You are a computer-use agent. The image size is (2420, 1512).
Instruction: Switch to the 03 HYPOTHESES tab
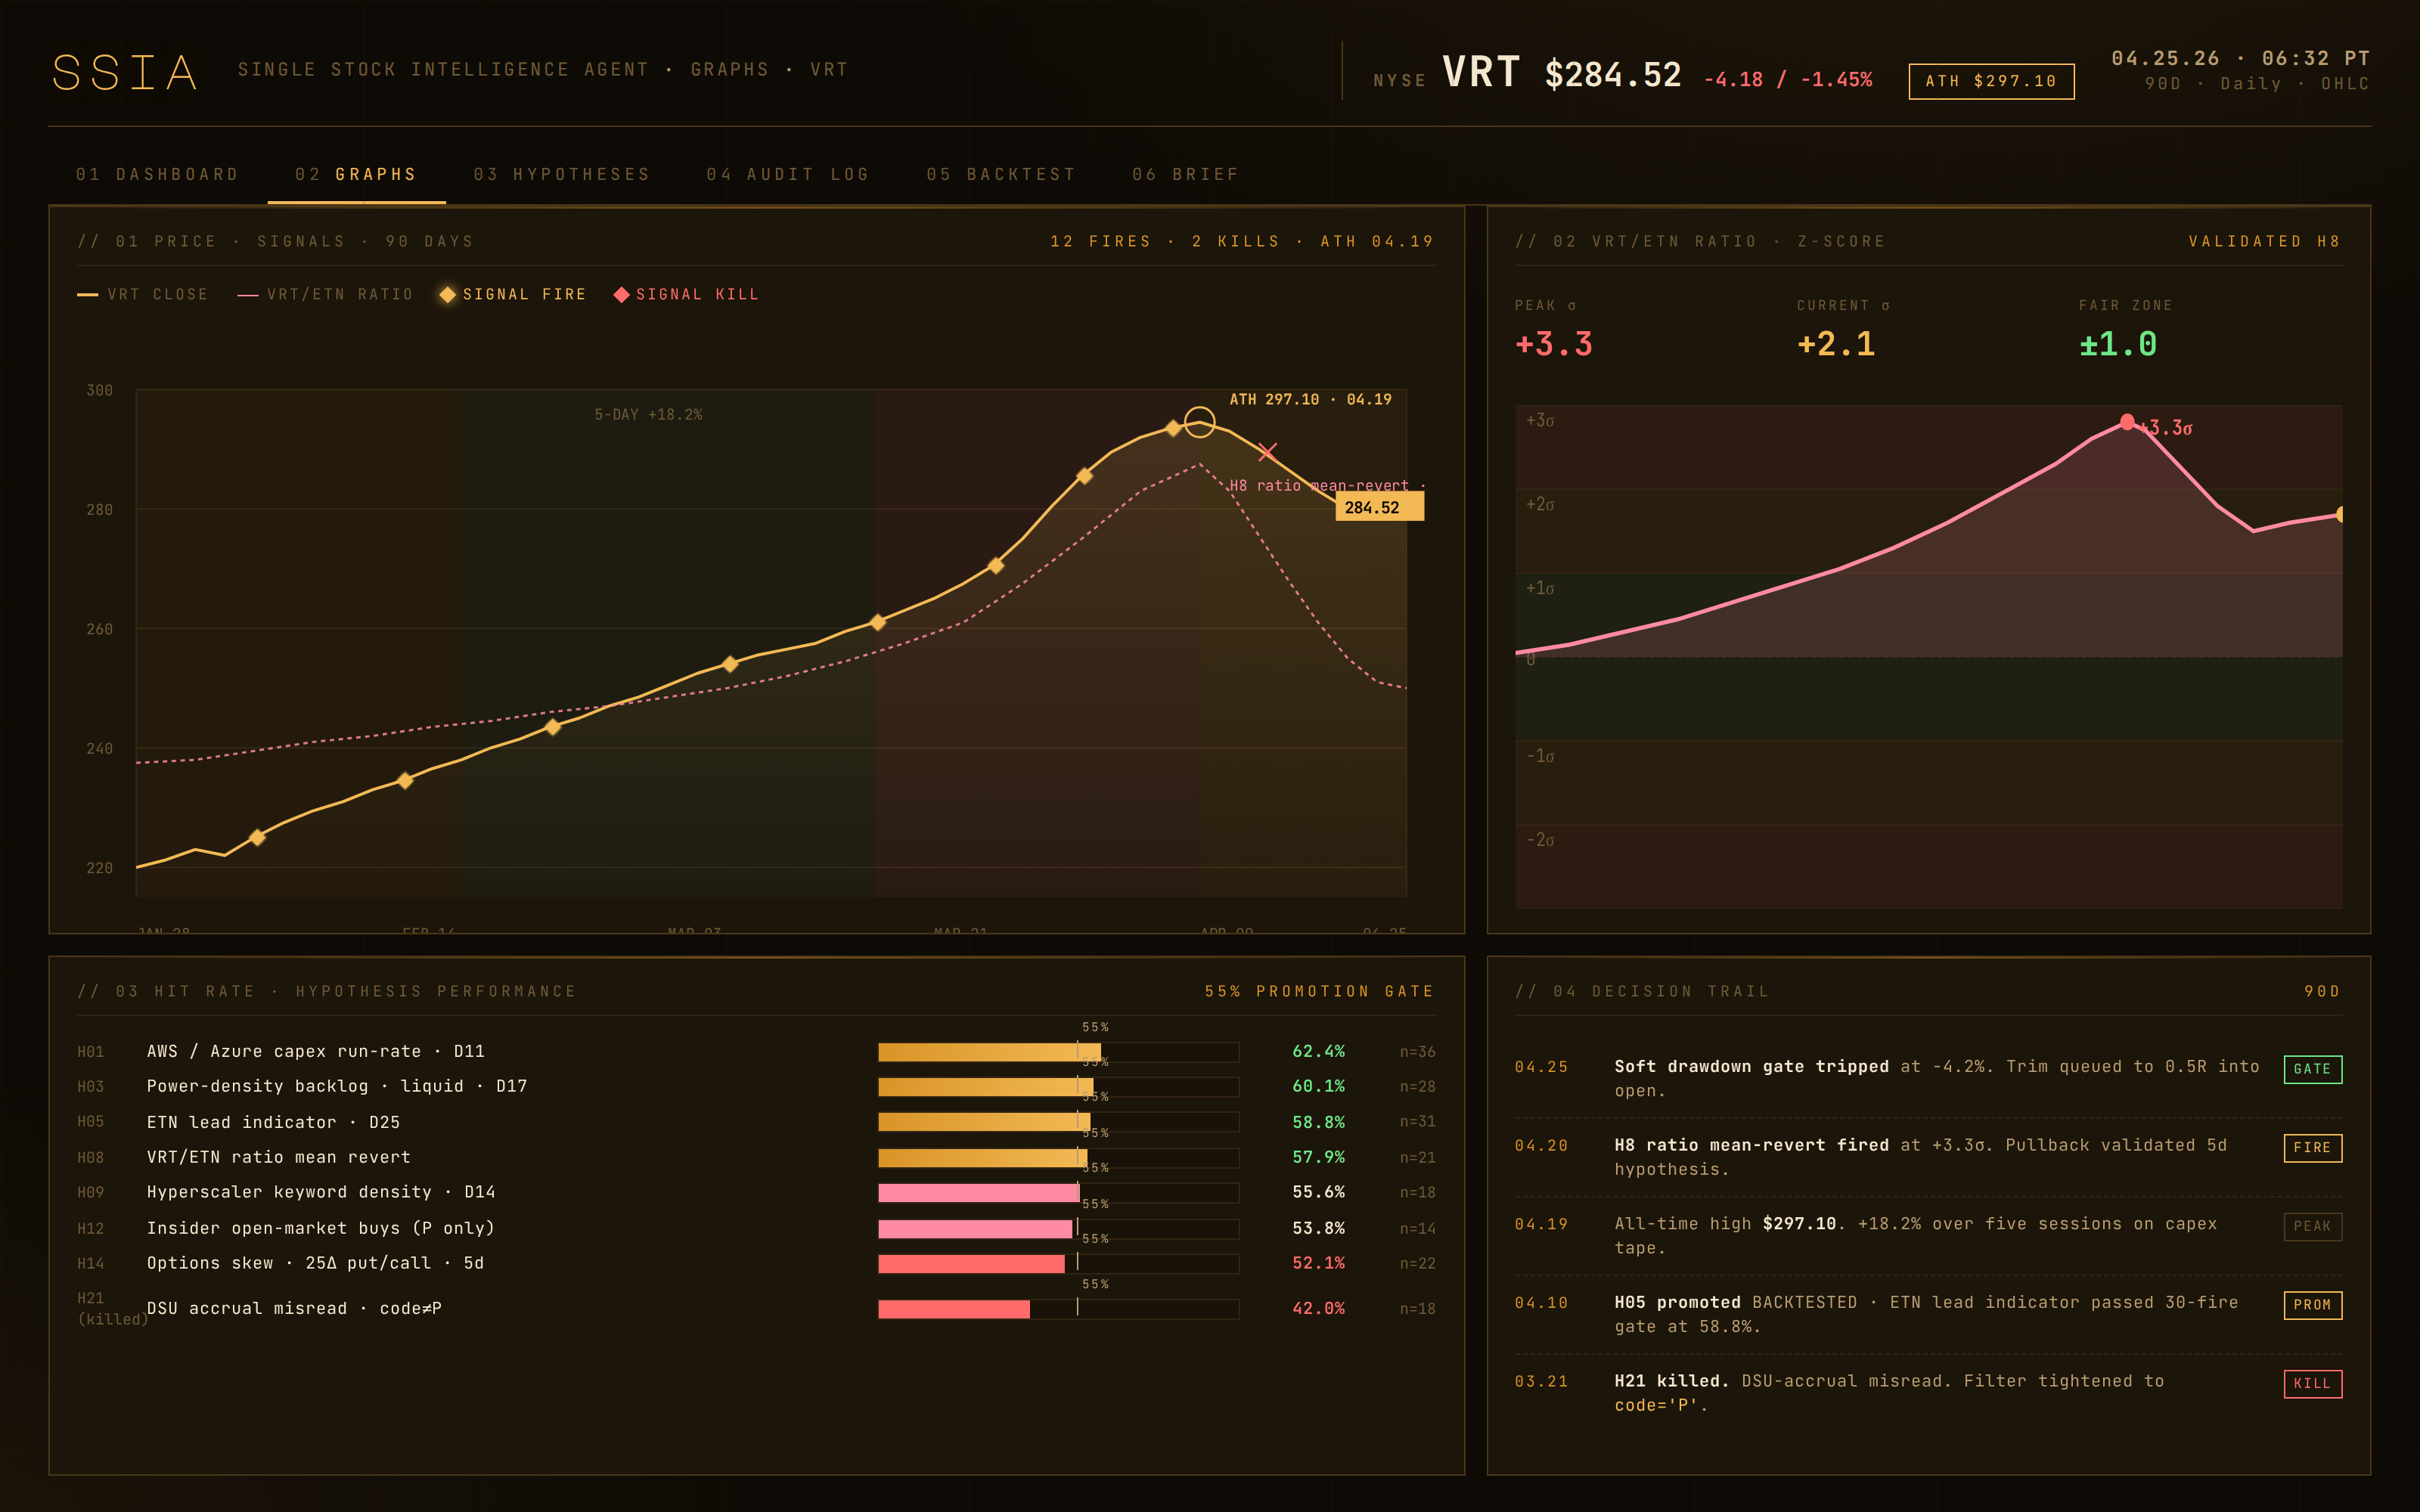coord(563,173)
